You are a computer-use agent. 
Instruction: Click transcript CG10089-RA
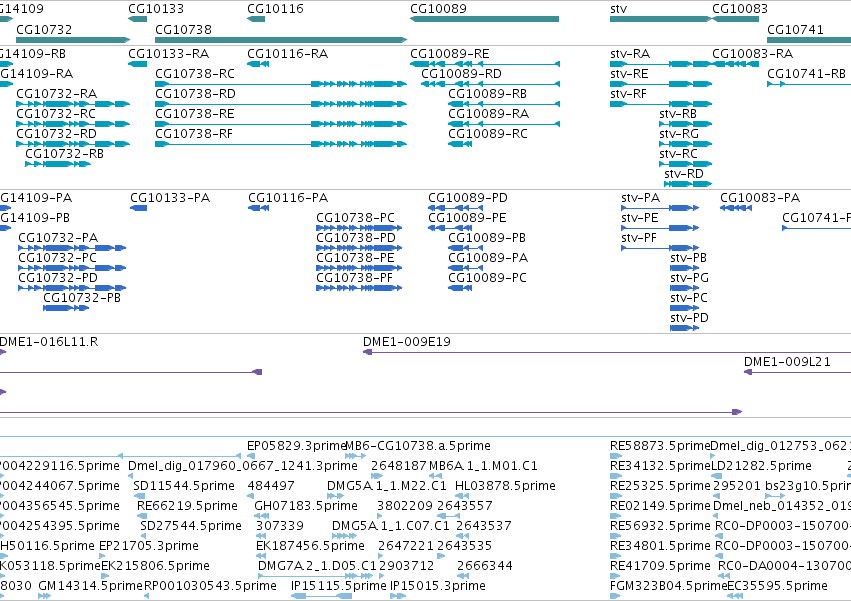pos(504,124)
